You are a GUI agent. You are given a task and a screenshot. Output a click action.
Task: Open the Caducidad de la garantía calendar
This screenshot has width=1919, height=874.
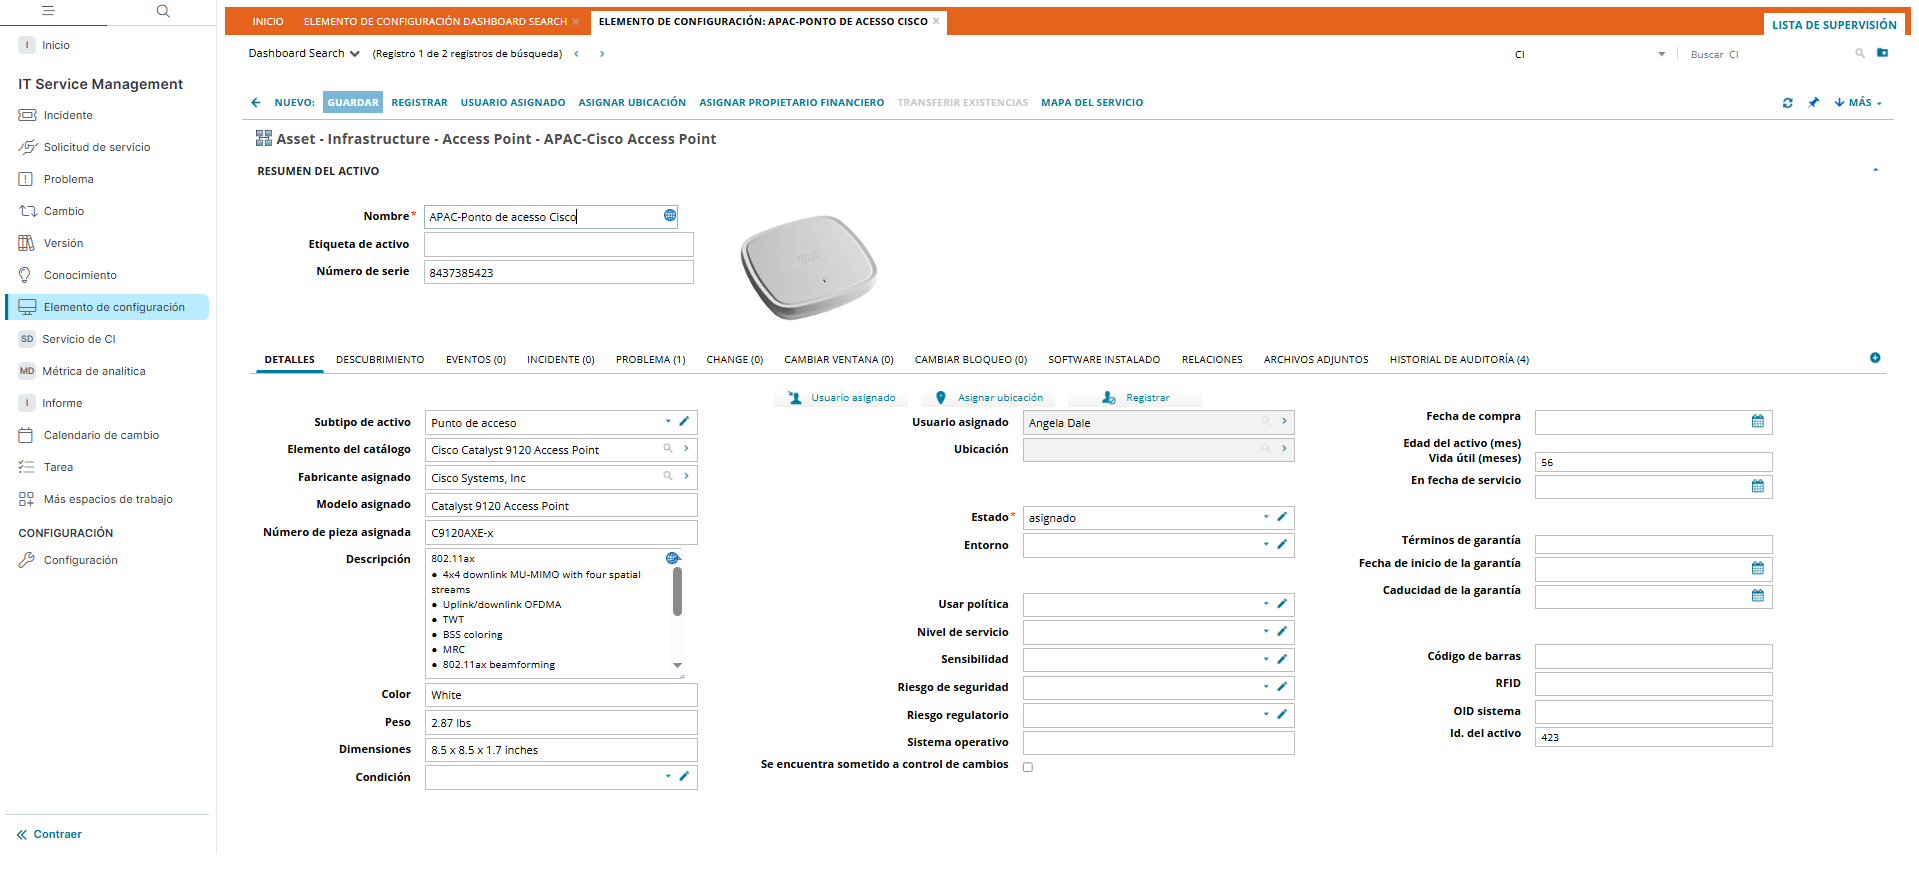[1757, 596]
